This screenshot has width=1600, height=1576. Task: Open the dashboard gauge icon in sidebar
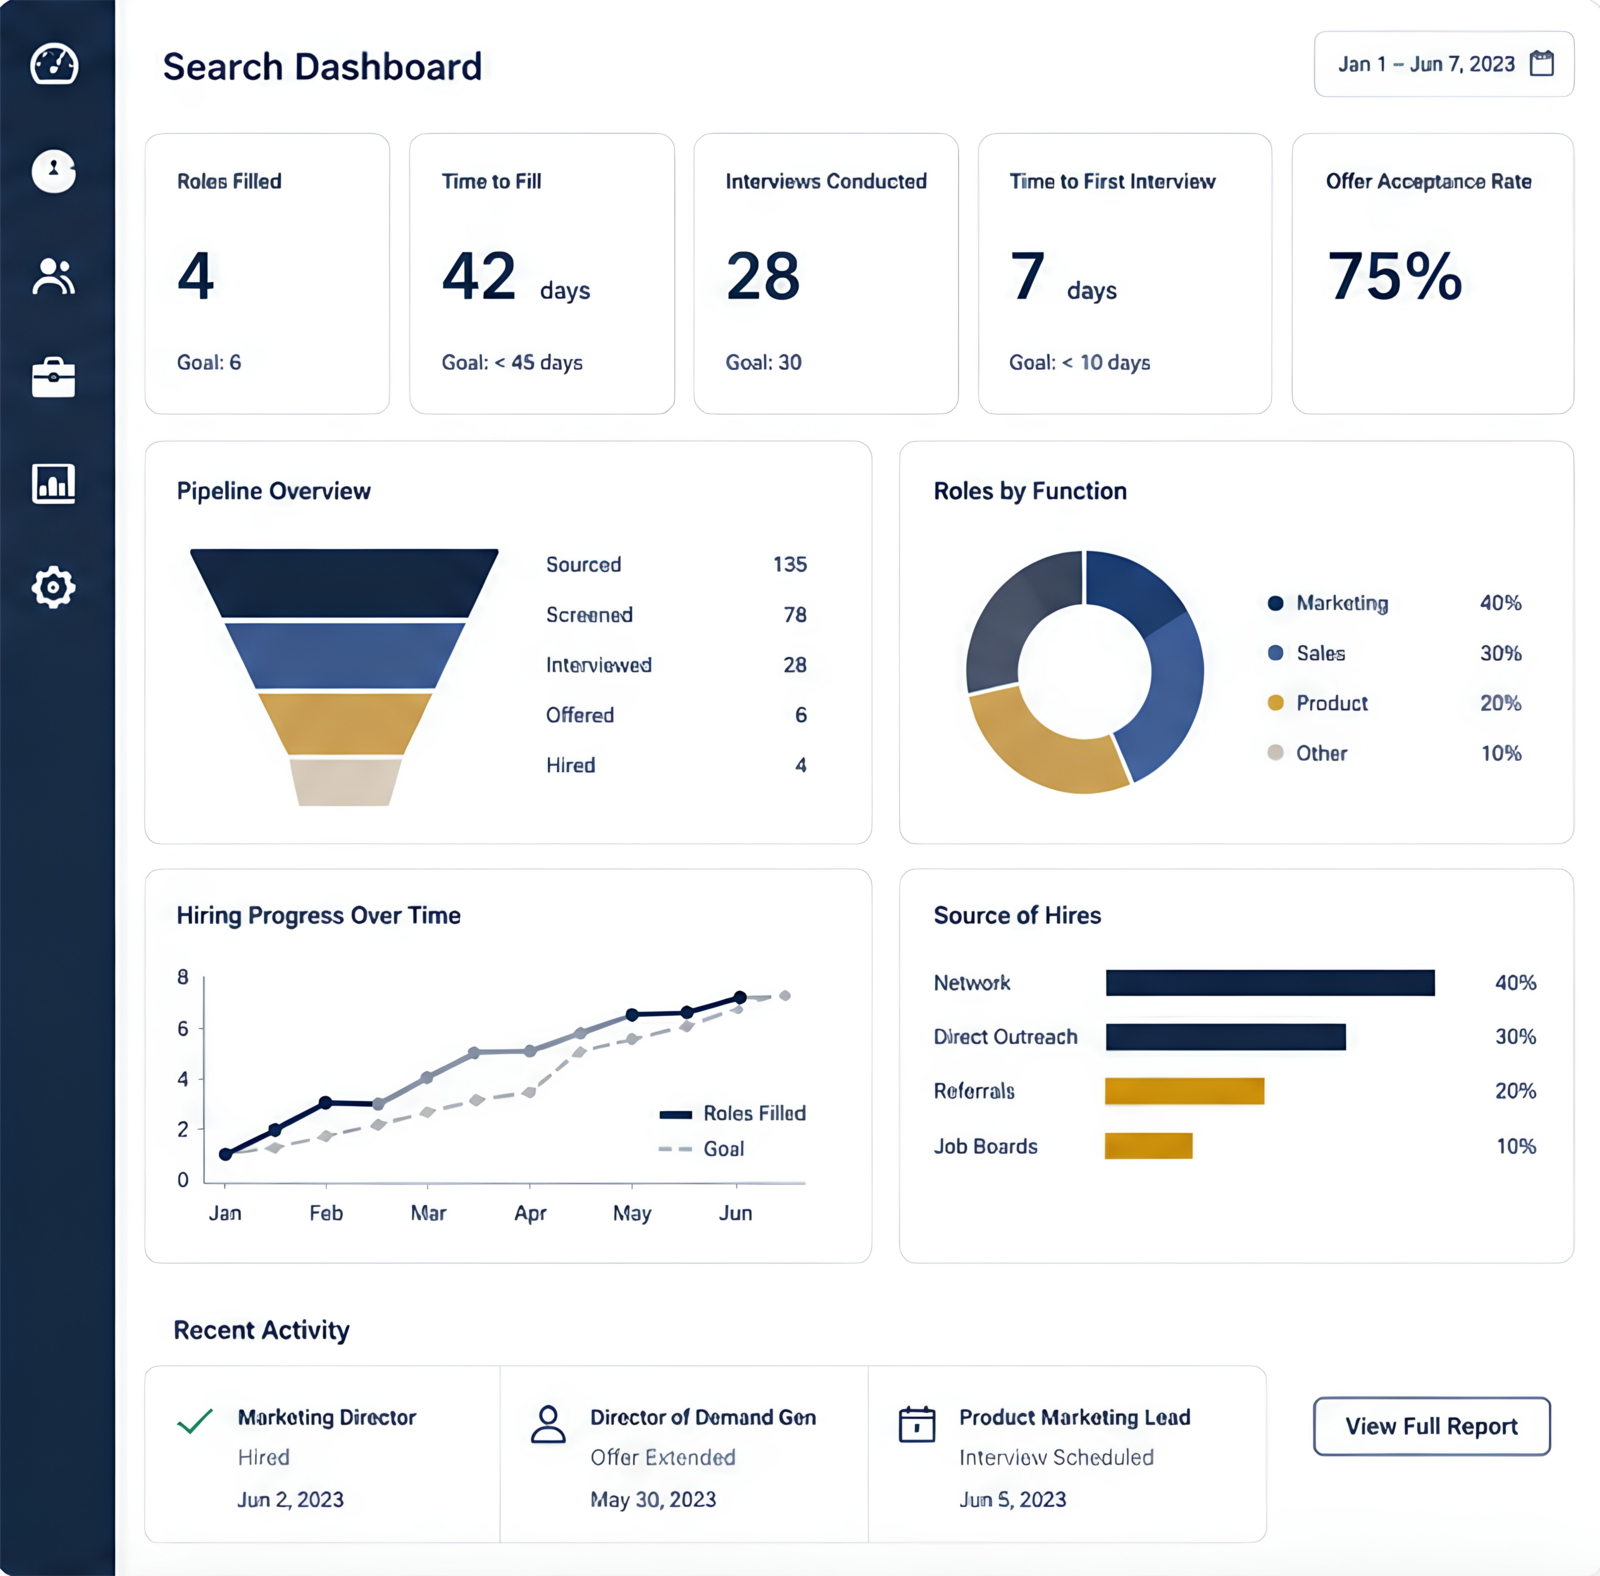pyautogui.click(x=54, y=64)
